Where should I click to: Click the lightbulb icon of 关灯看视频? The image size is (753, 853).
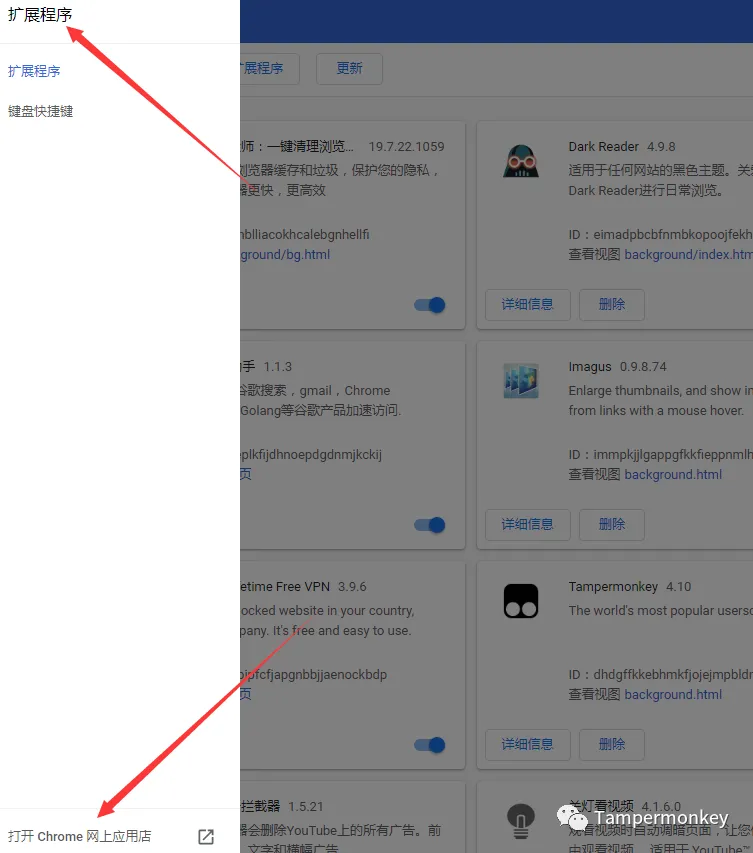point(521,821)
